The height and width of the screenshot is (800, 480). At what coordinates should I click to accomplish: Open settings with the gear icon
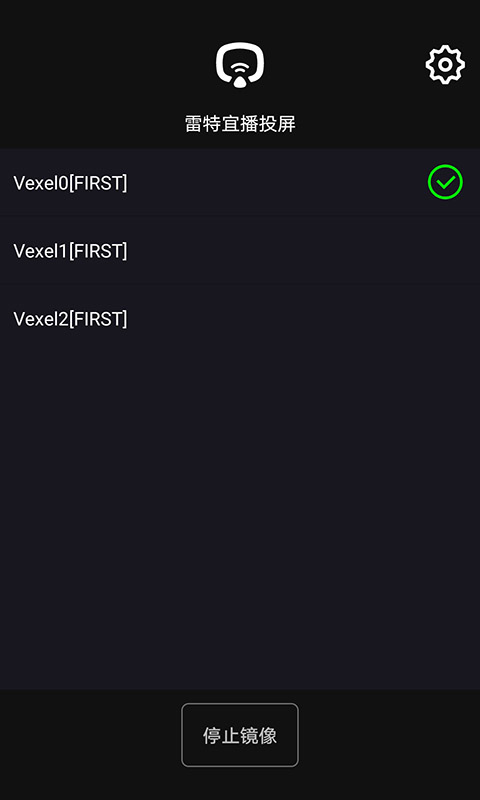click(445, 65)
